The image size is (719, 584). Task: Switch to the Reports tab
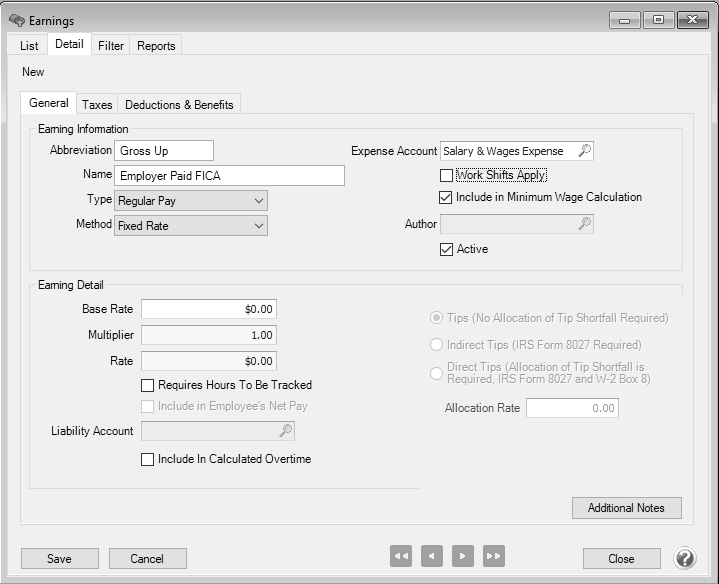[156, 46]
